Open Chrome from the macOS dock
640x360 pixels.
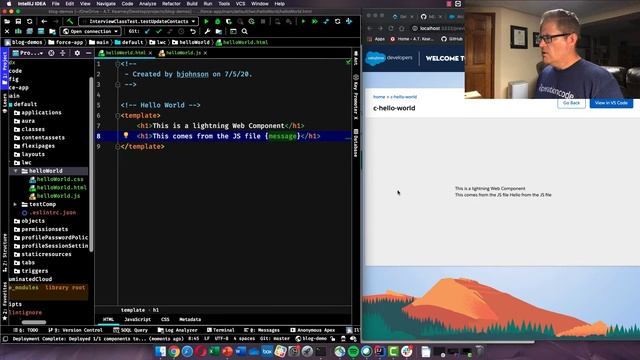point(174,351)
